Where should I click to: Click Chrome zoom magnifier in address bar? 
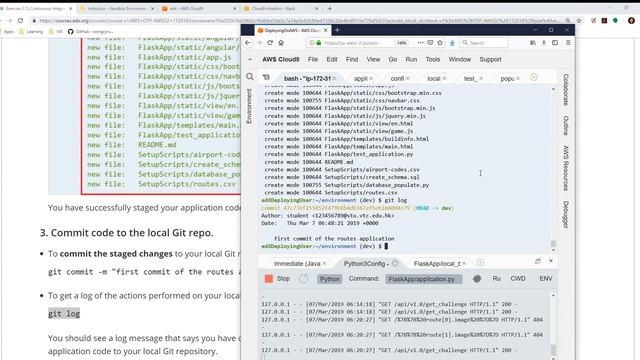coord(568,20)
